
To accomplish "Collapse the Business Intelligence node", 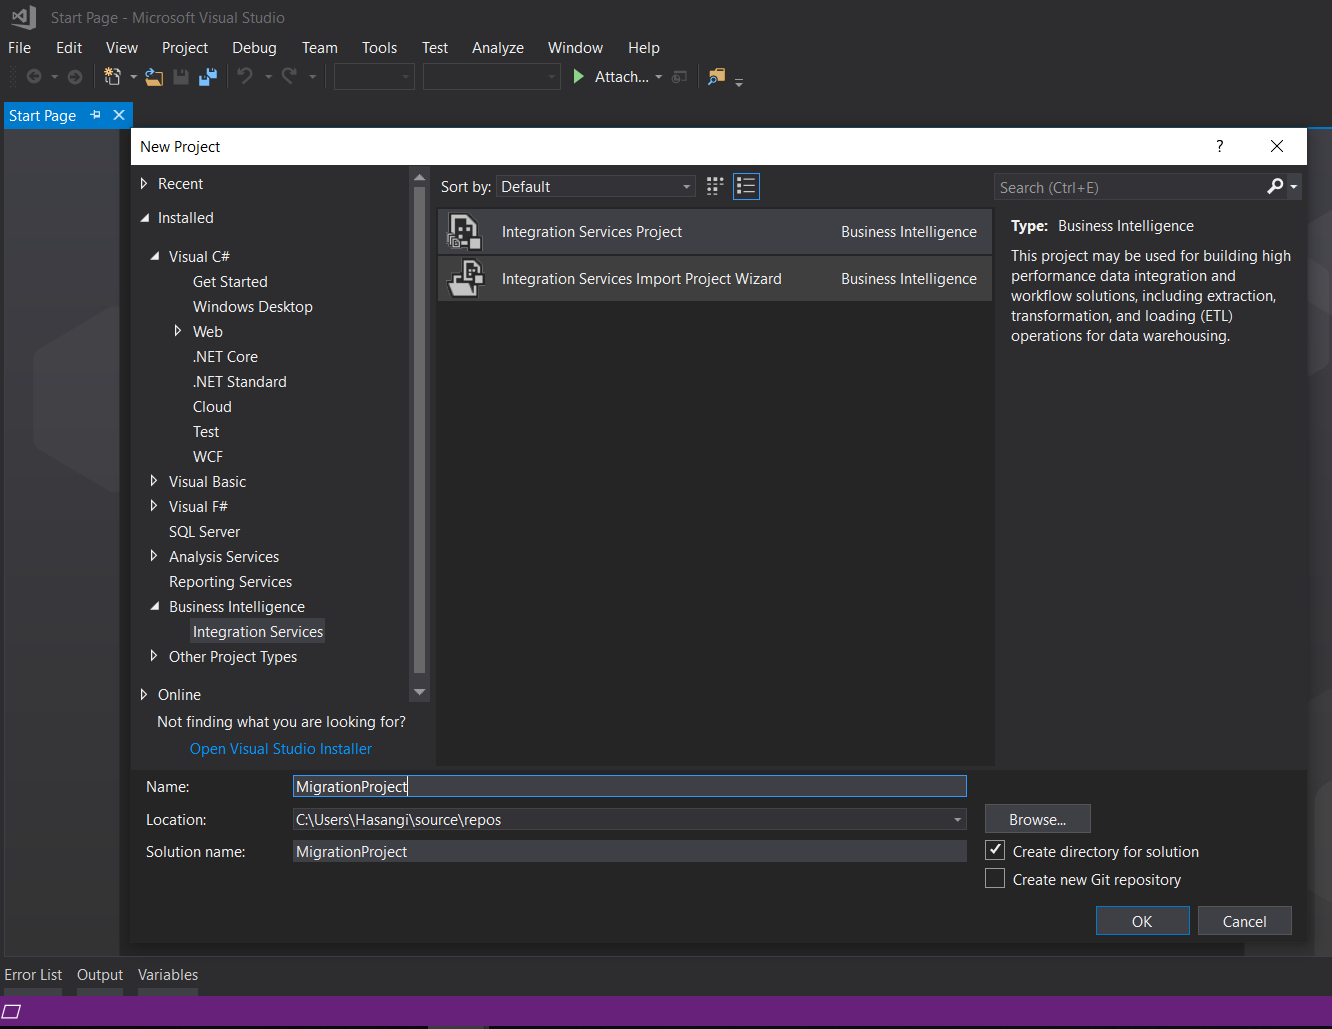I will [155, 607].
